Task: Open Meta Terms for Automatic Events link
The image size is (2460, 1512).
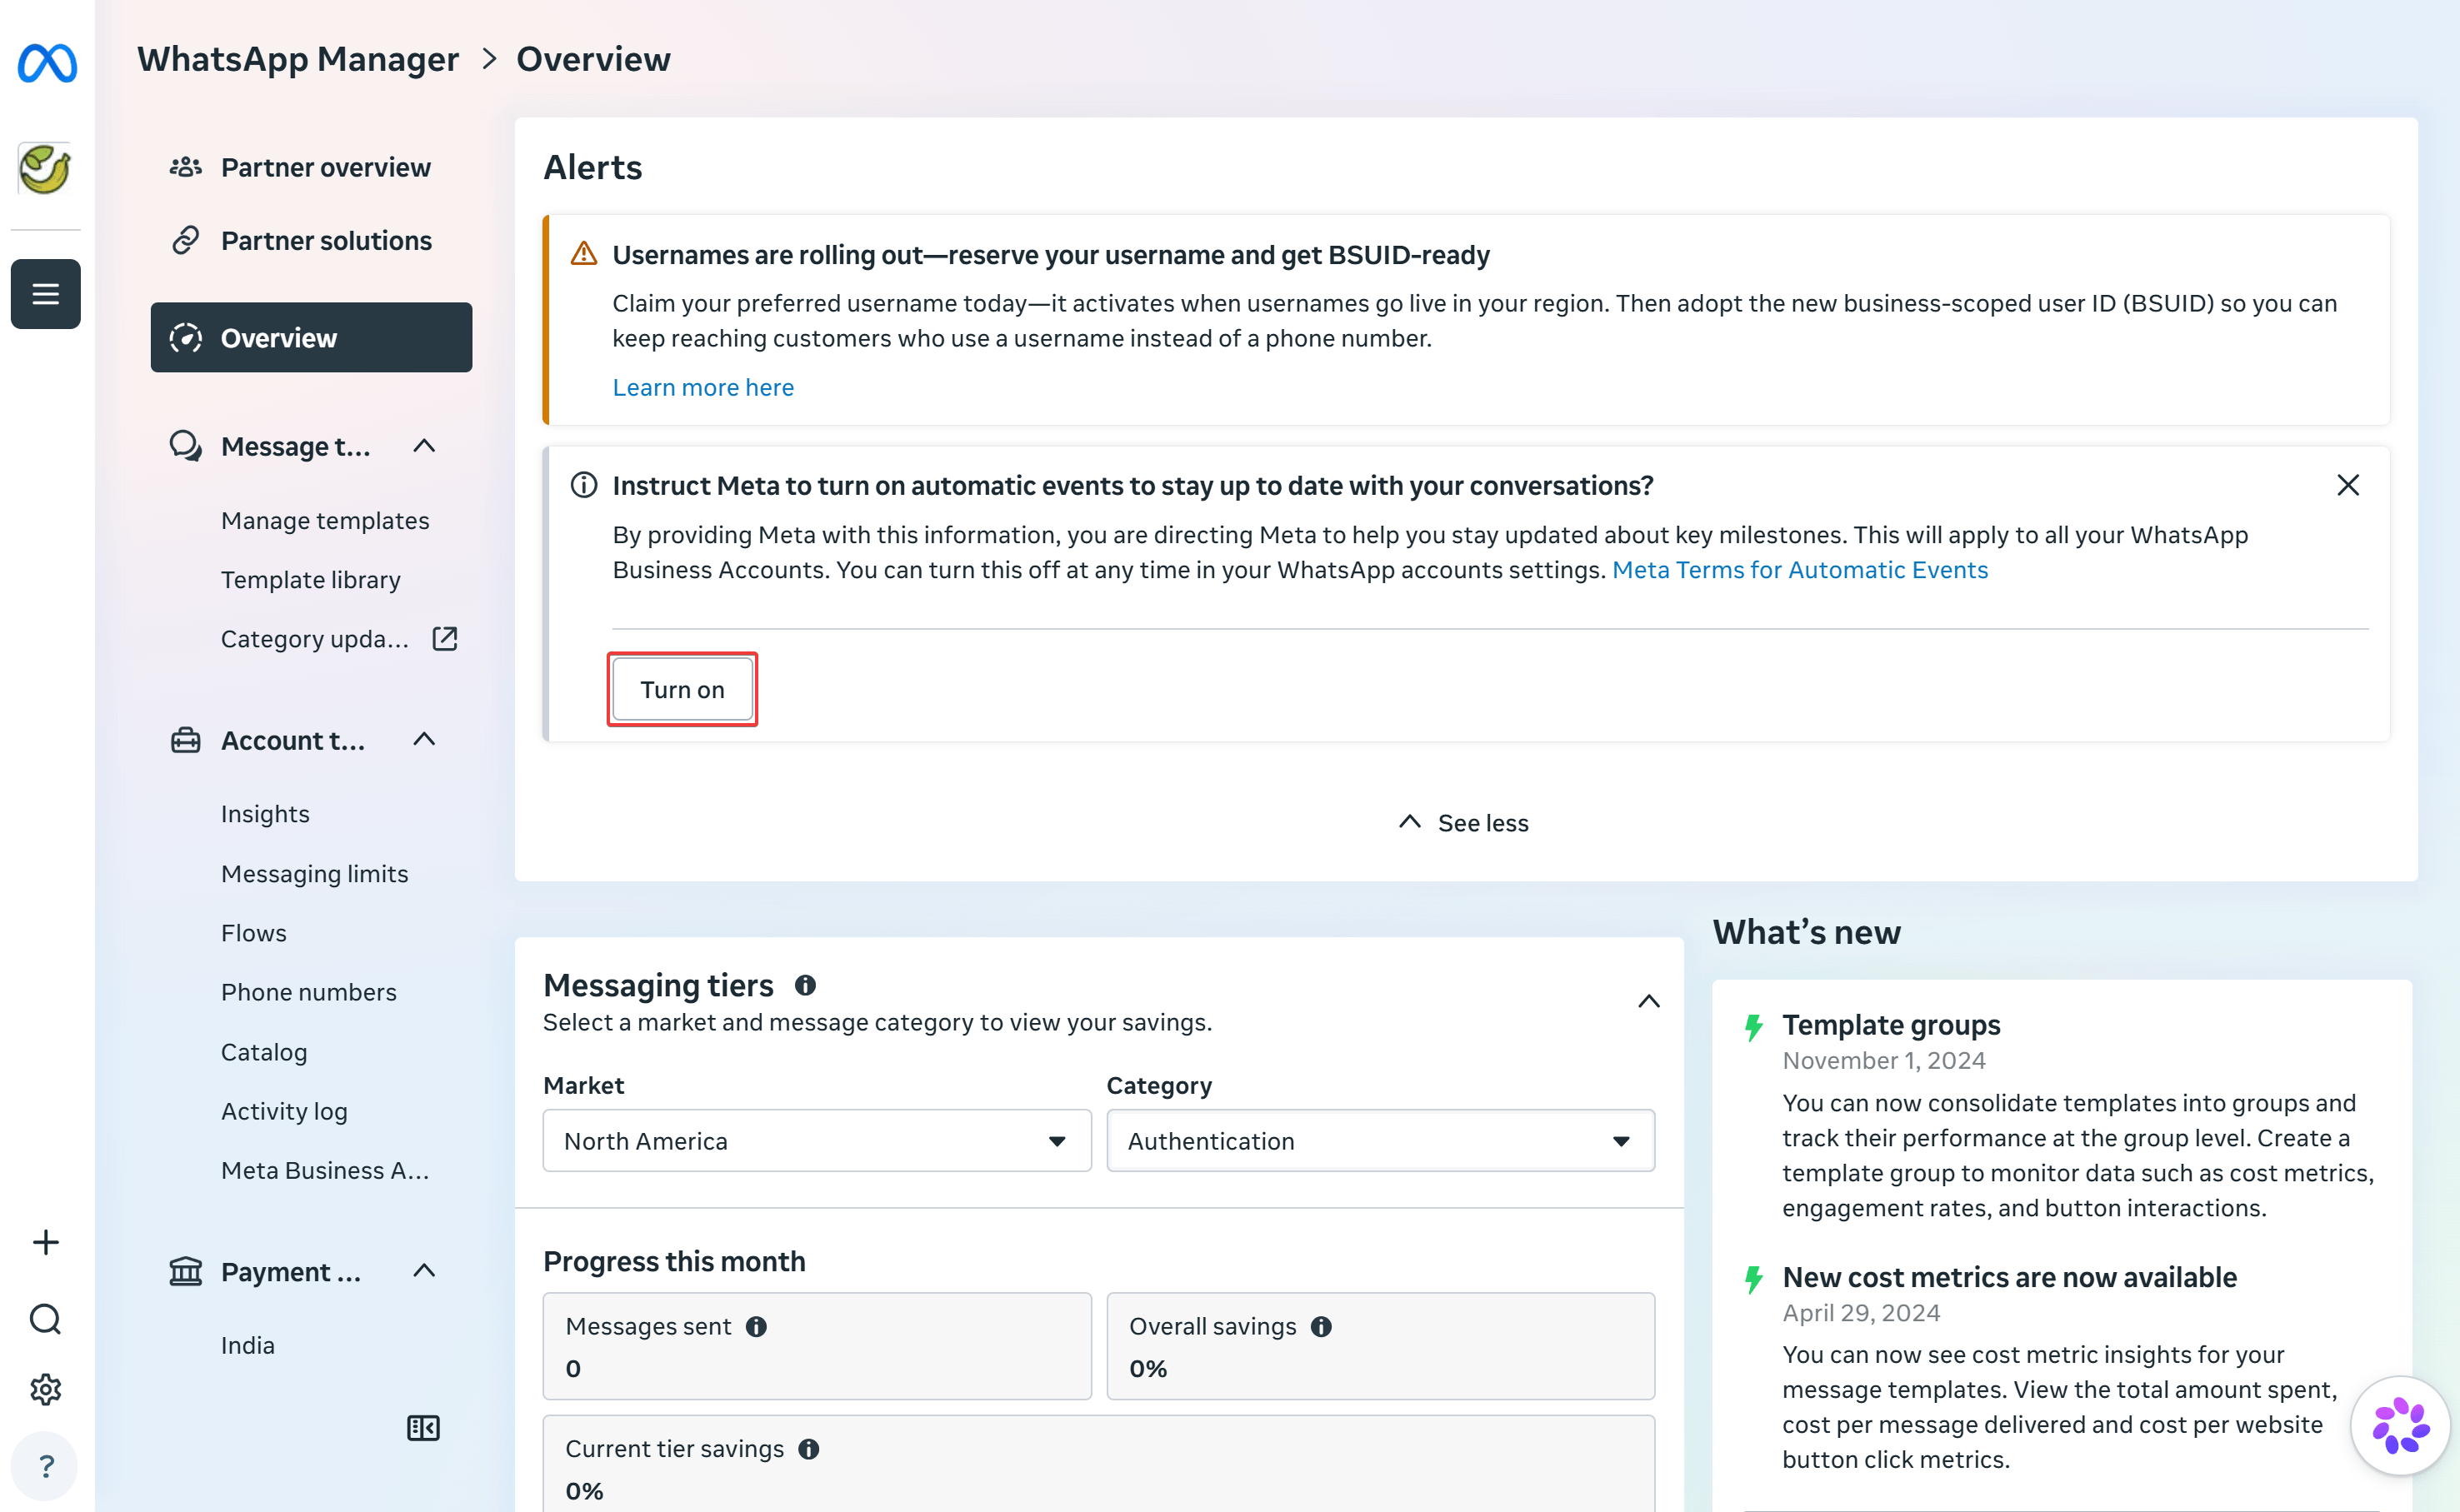Action: (x=1800, y=570)
